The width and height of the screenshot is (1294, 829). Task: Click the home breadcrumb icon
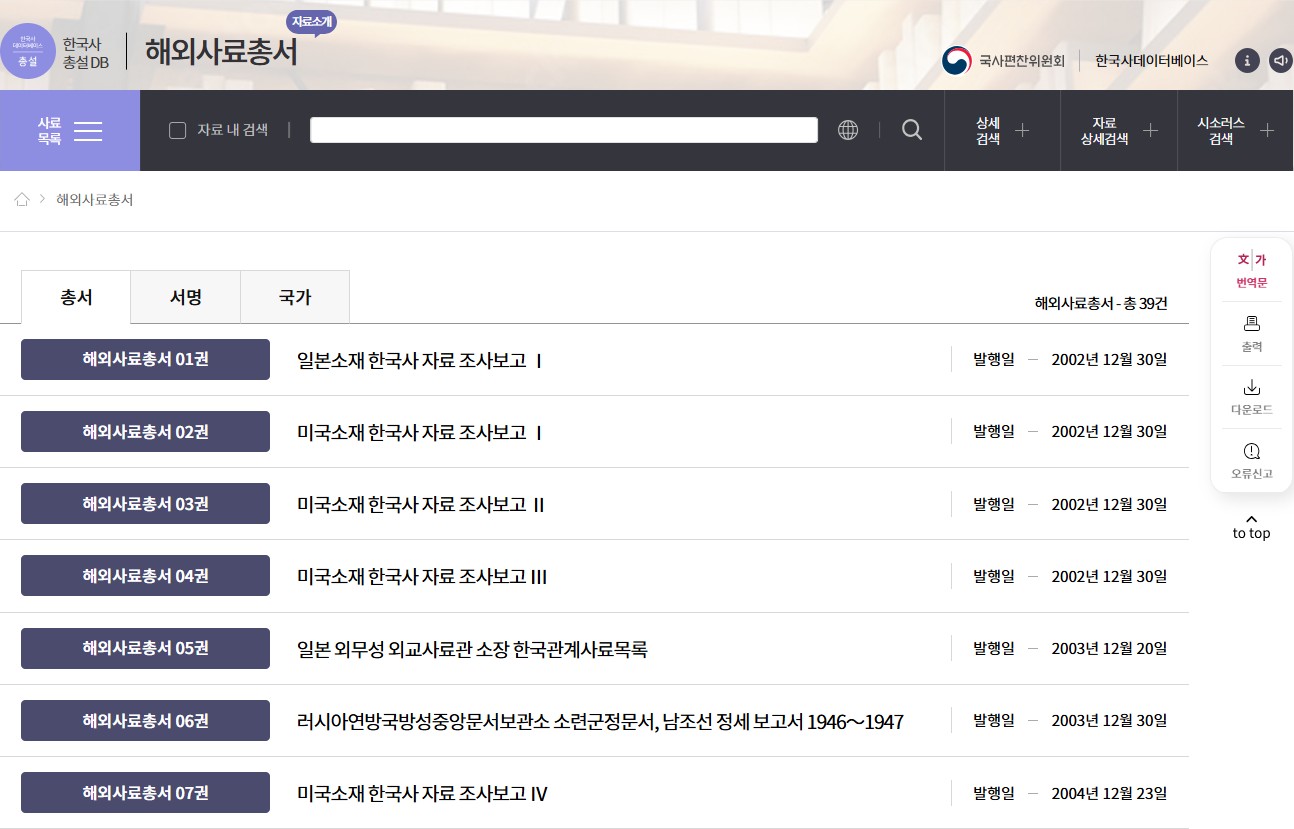tap(22, 200)
